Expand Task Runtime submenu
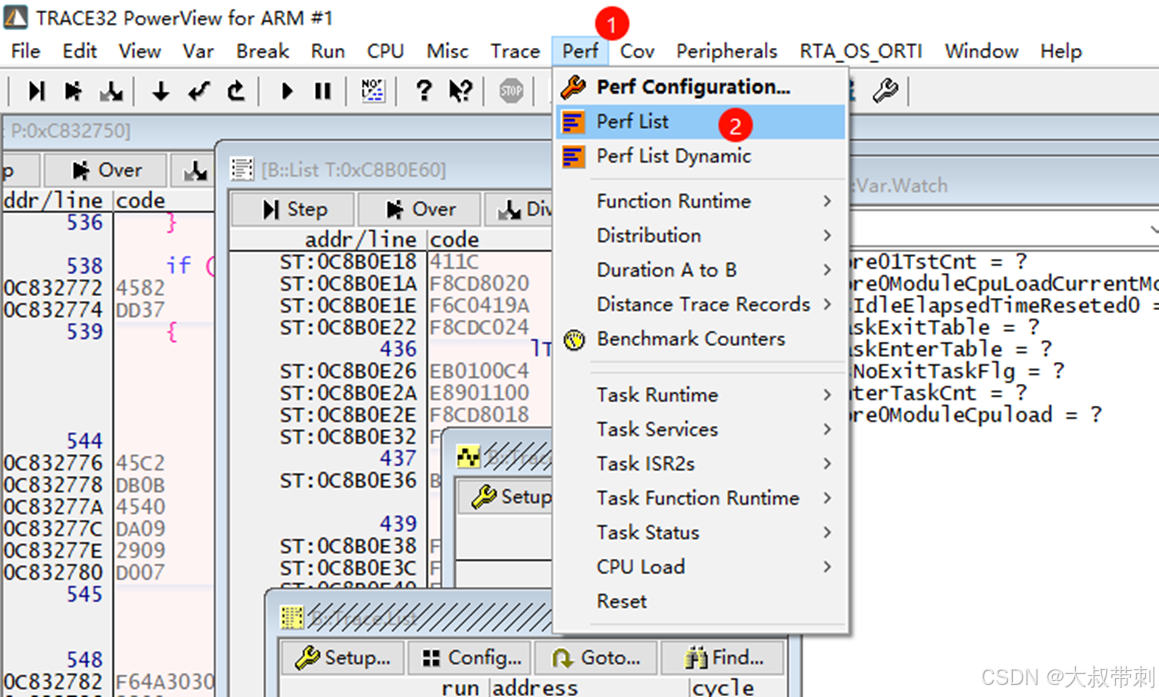The image size is (1159, 697). tap(700, 395)
